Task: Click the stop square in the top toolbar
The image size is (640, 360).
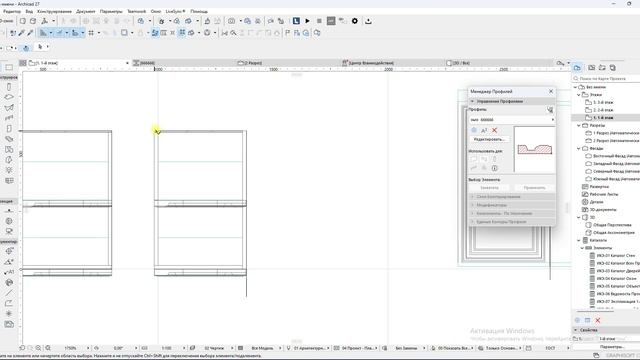Action: click(x=319, y=21)
